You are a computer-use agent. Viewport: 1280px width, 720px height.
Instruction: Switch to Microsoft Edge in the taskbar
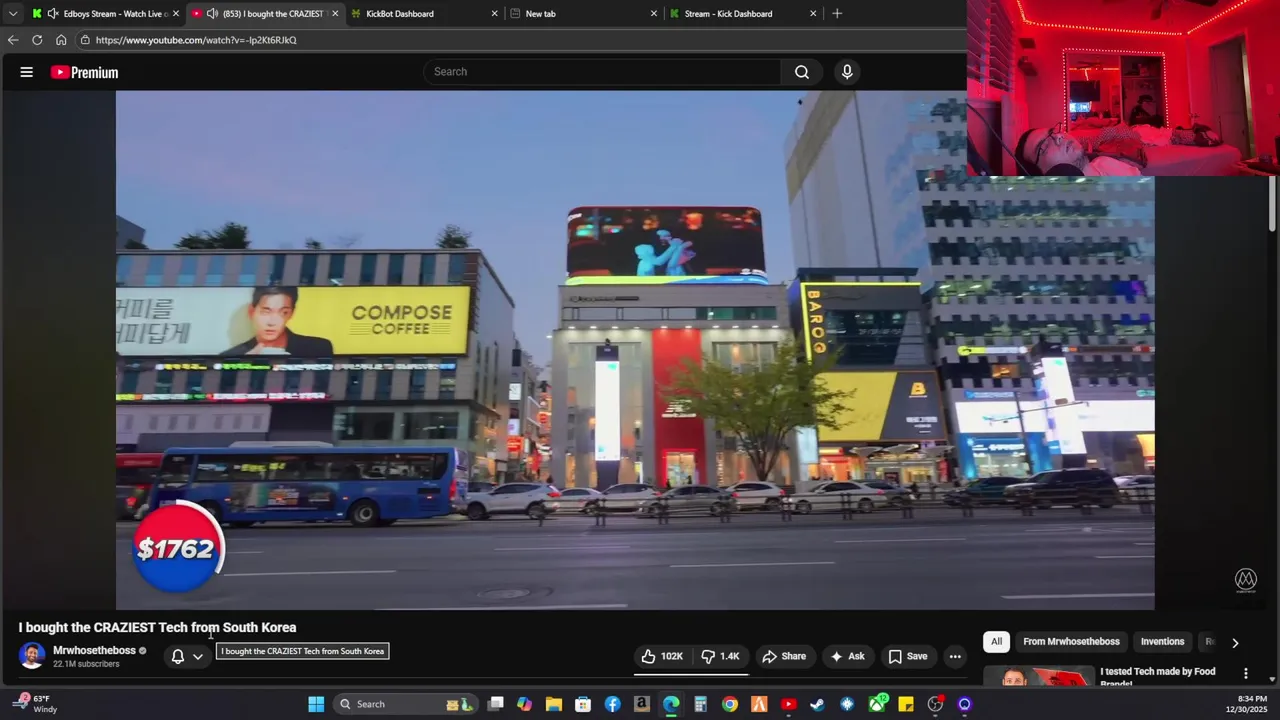point(671,704)
